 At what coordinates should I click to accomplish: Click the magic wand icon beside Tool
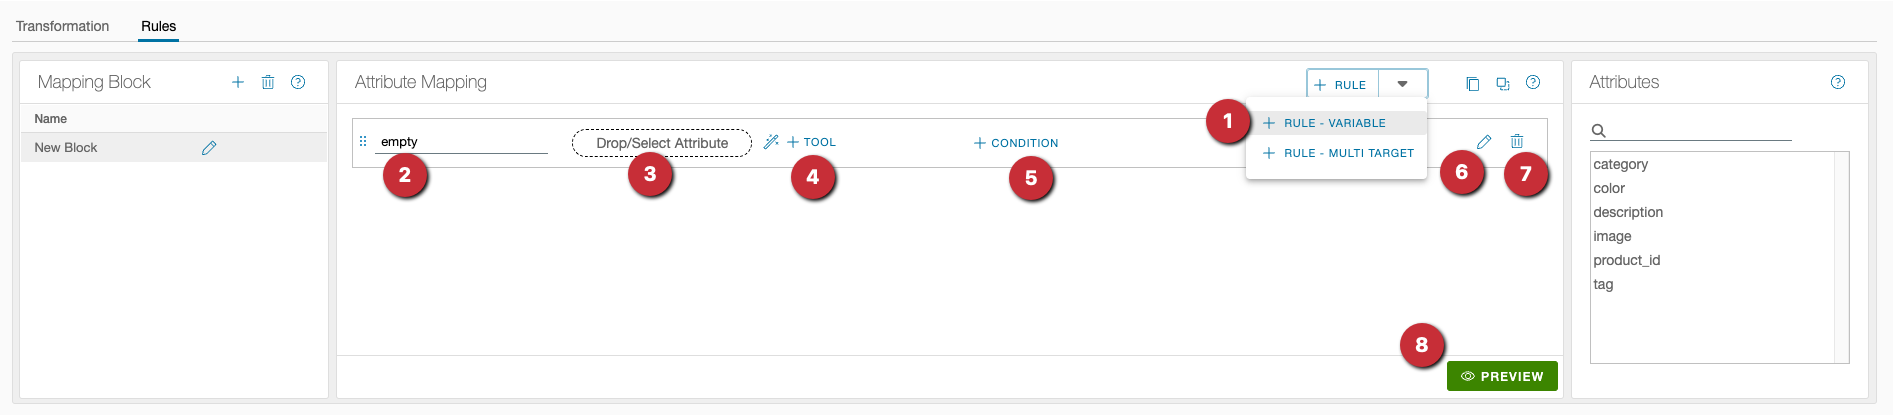(771, 142)
